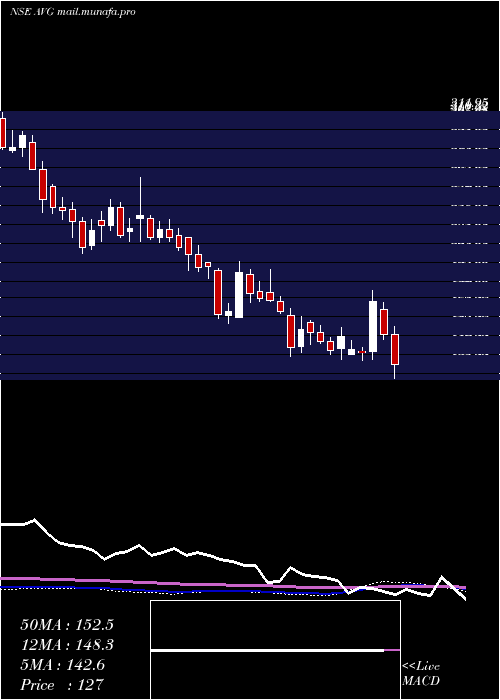Image resolution: width=500 pixels, height=700 pixels.
Task: Click the '50MA : 152.5' readout
Action: coord(67,625)
